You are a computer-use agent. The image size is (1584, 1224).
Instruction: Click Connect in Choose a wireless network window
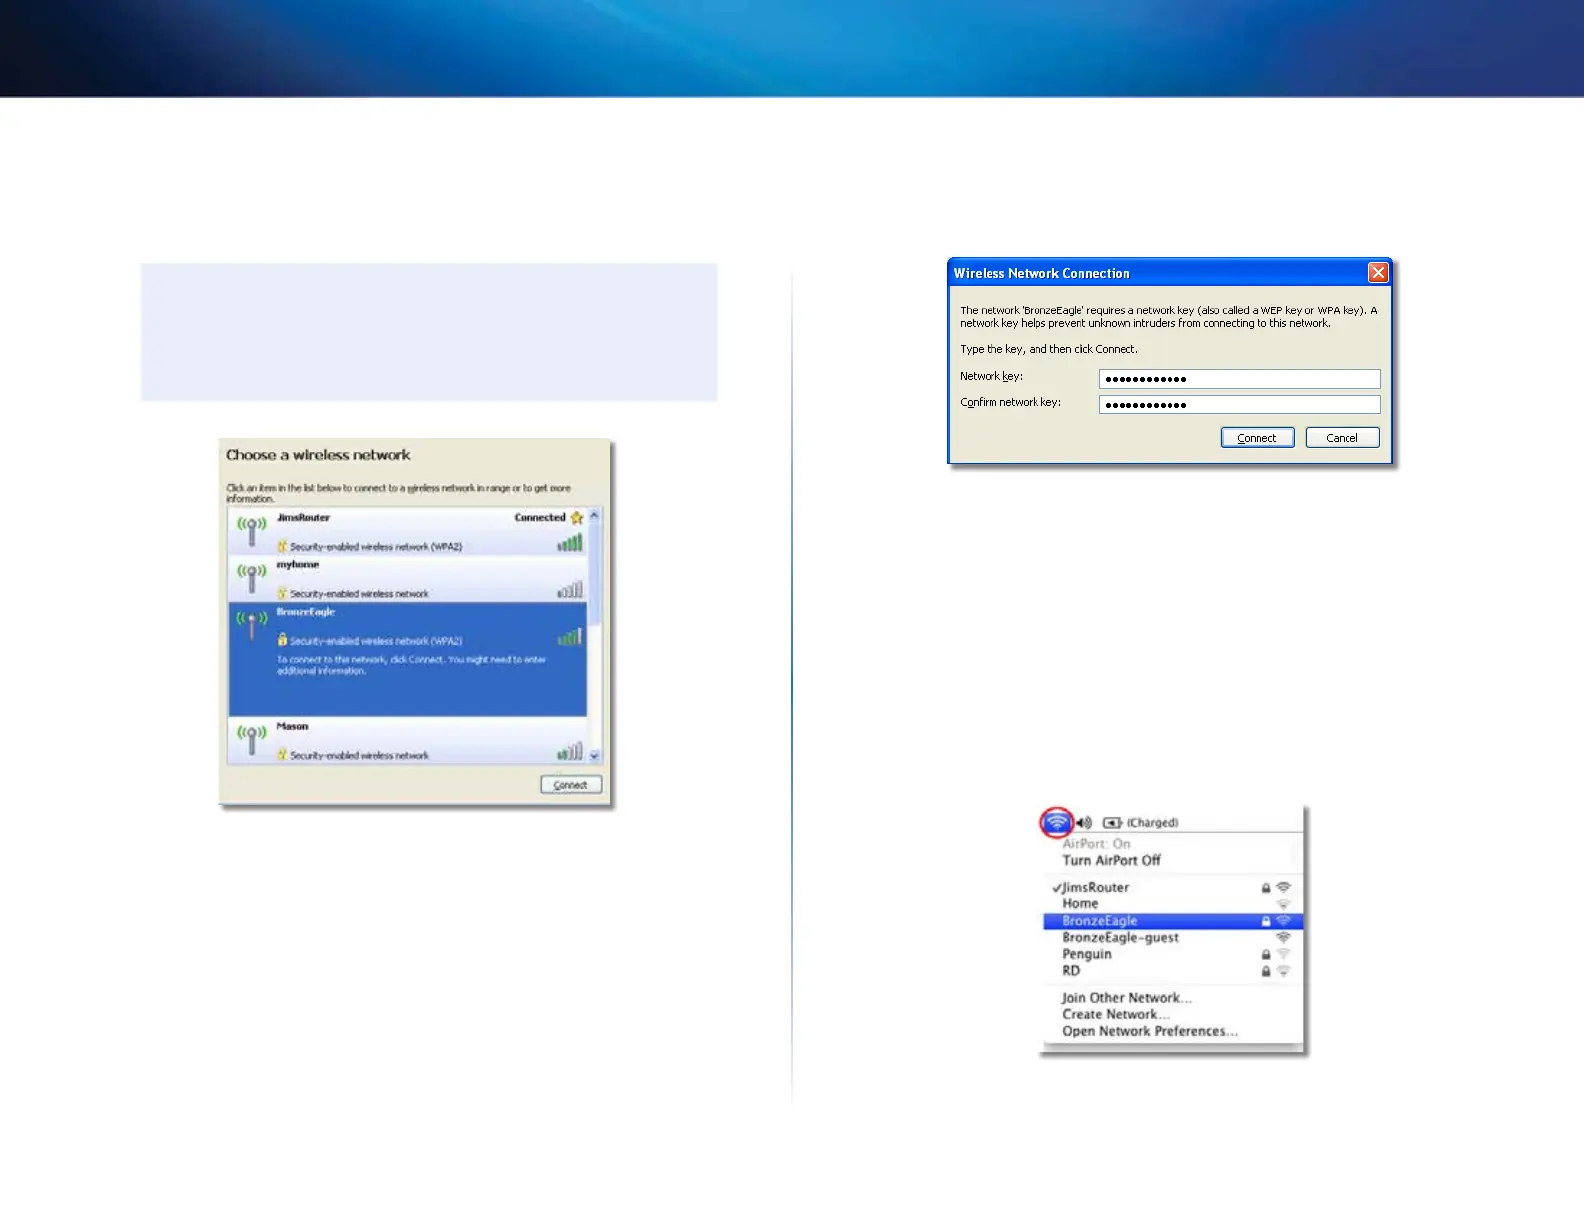tap(571, 785)
